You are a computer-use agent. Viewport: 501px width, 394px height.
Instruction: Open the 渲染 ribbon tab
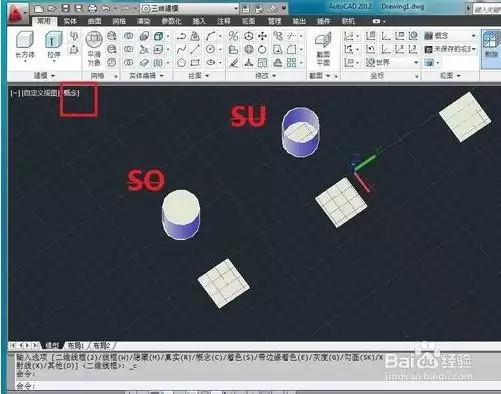144,21
